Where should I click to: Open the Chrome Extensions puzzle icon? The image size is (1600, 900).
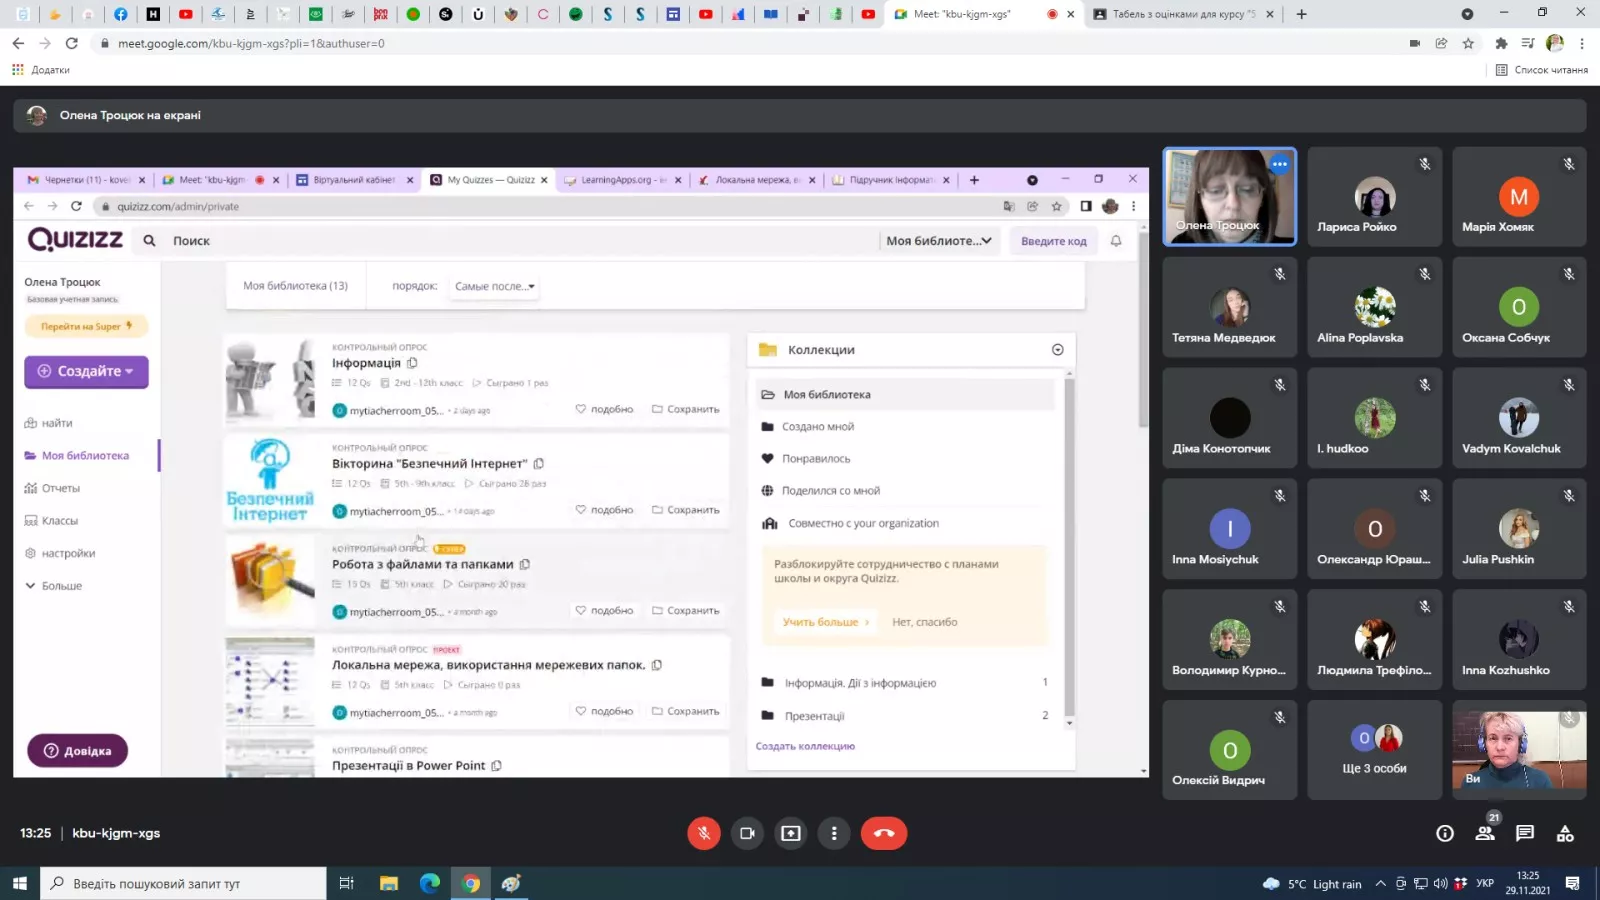coord(1501,43)
